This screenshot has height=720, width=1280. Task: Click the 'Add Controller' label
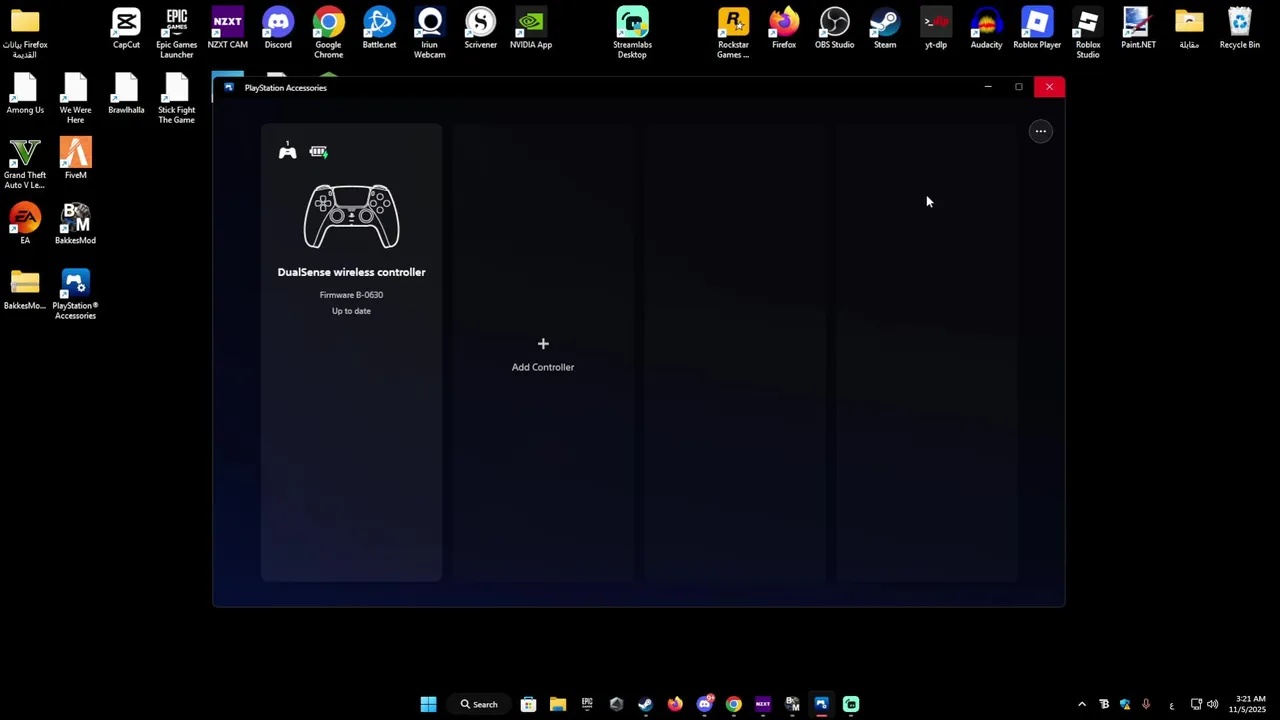click(543, 367)
